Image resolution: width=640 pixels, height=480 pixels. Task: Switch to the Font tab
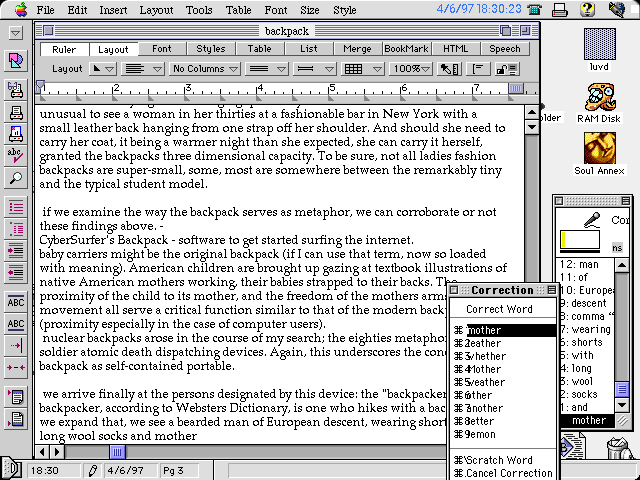[162, 49]
